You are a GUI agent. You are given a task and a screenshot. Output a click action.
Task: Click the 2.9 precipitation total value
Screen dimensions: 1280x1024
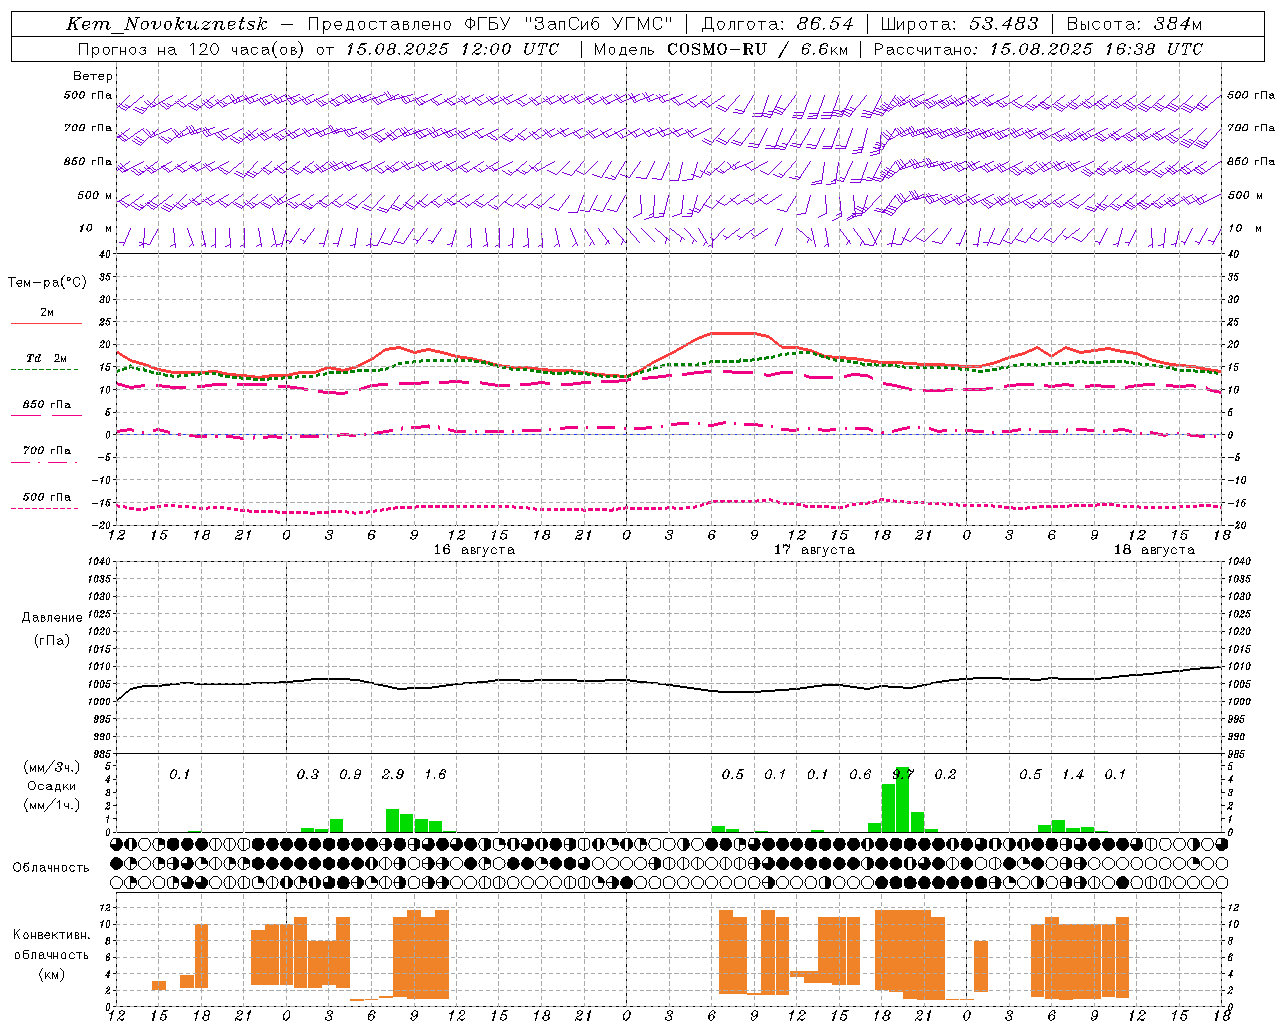[x=393, y=775]
